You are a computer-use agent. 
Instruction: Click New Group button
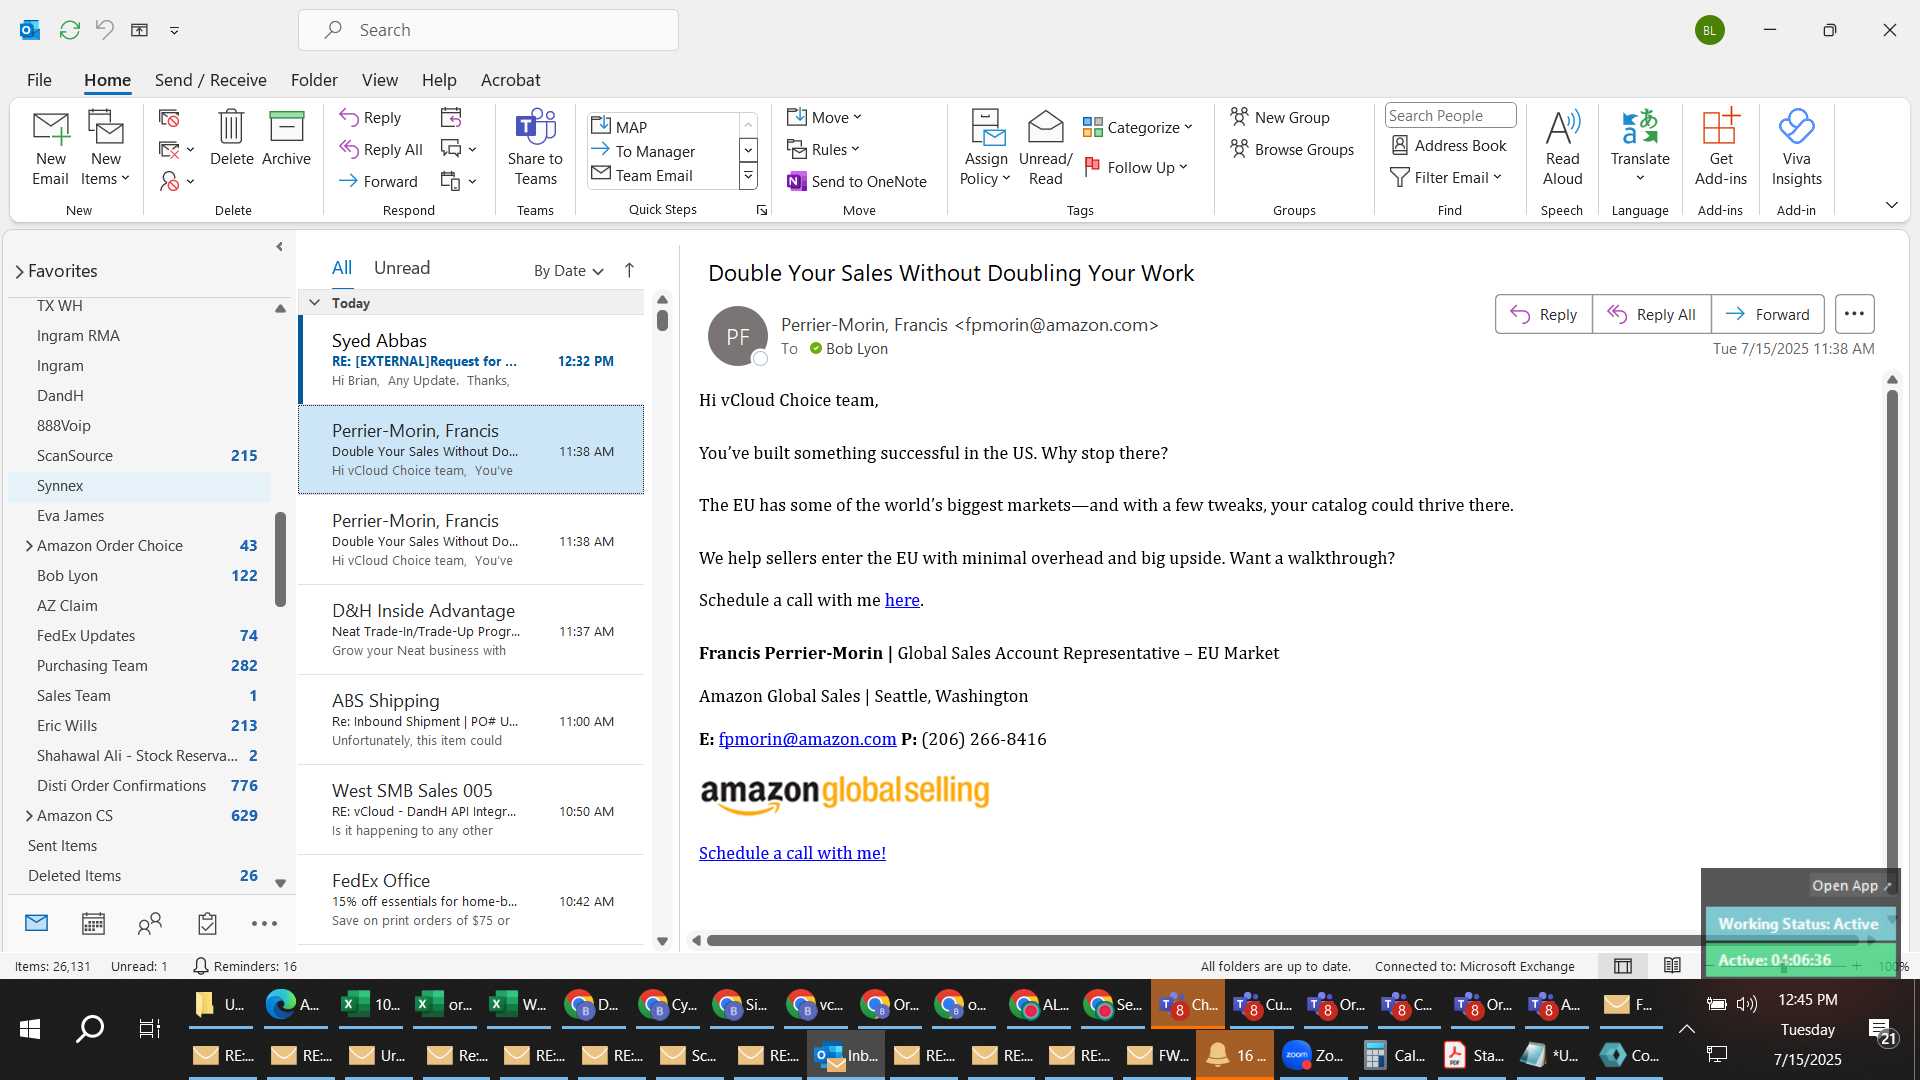coord(1280,117)
